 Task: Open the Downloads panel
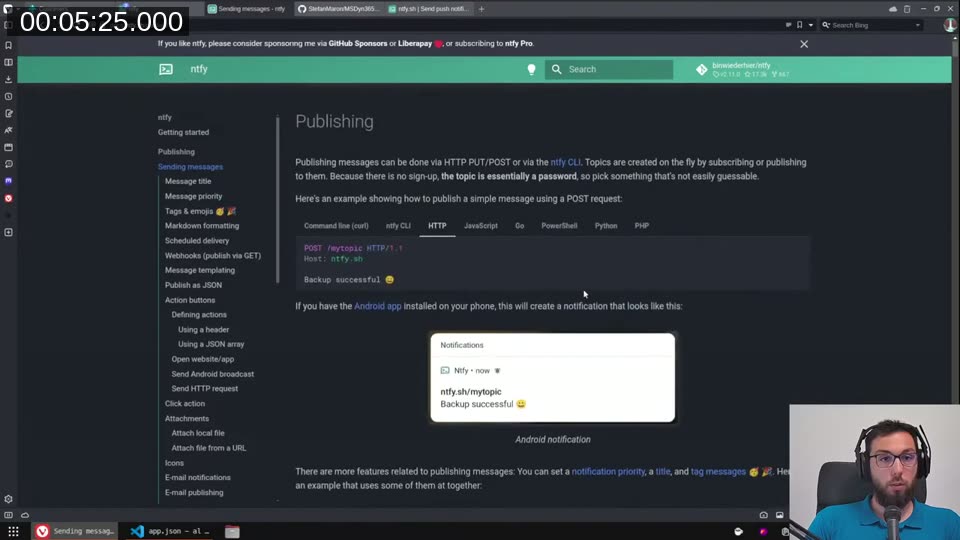click(x=9, y=80)
